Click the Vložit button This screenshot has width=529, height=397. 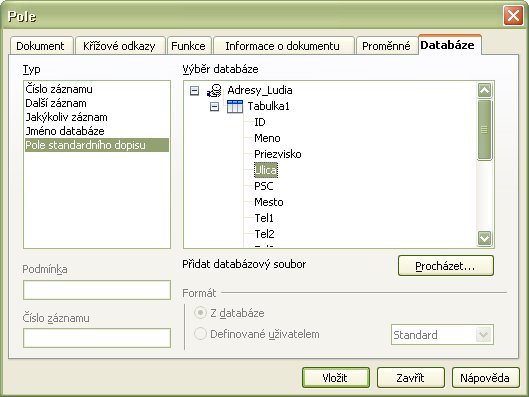336,378
